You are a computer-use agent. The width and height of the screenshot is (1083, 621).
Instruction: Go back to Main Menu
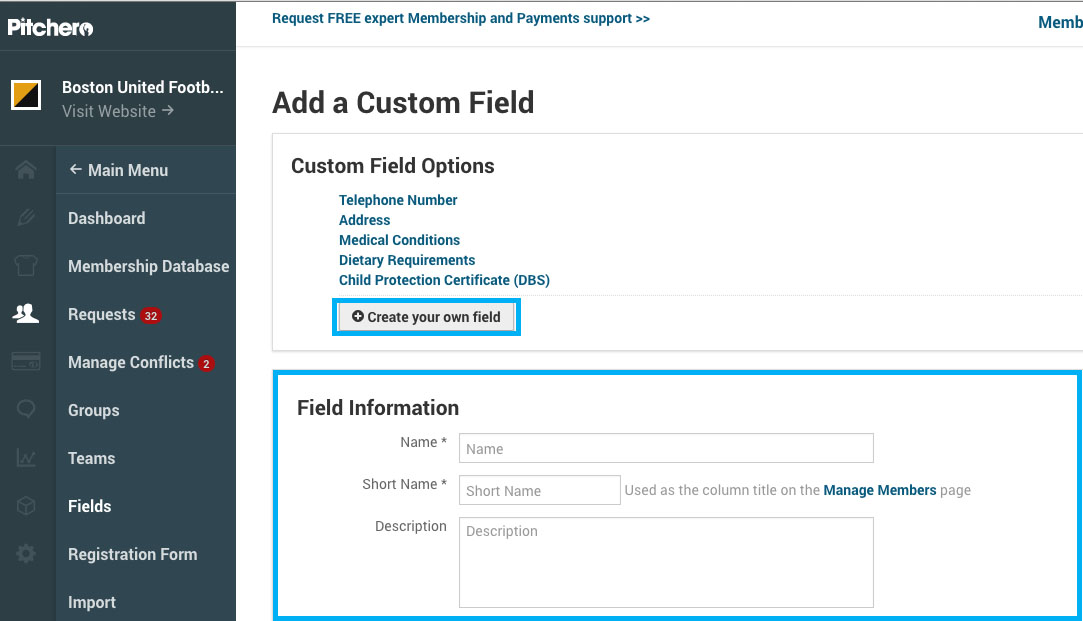pyautogui.click(x=119, y=170)
